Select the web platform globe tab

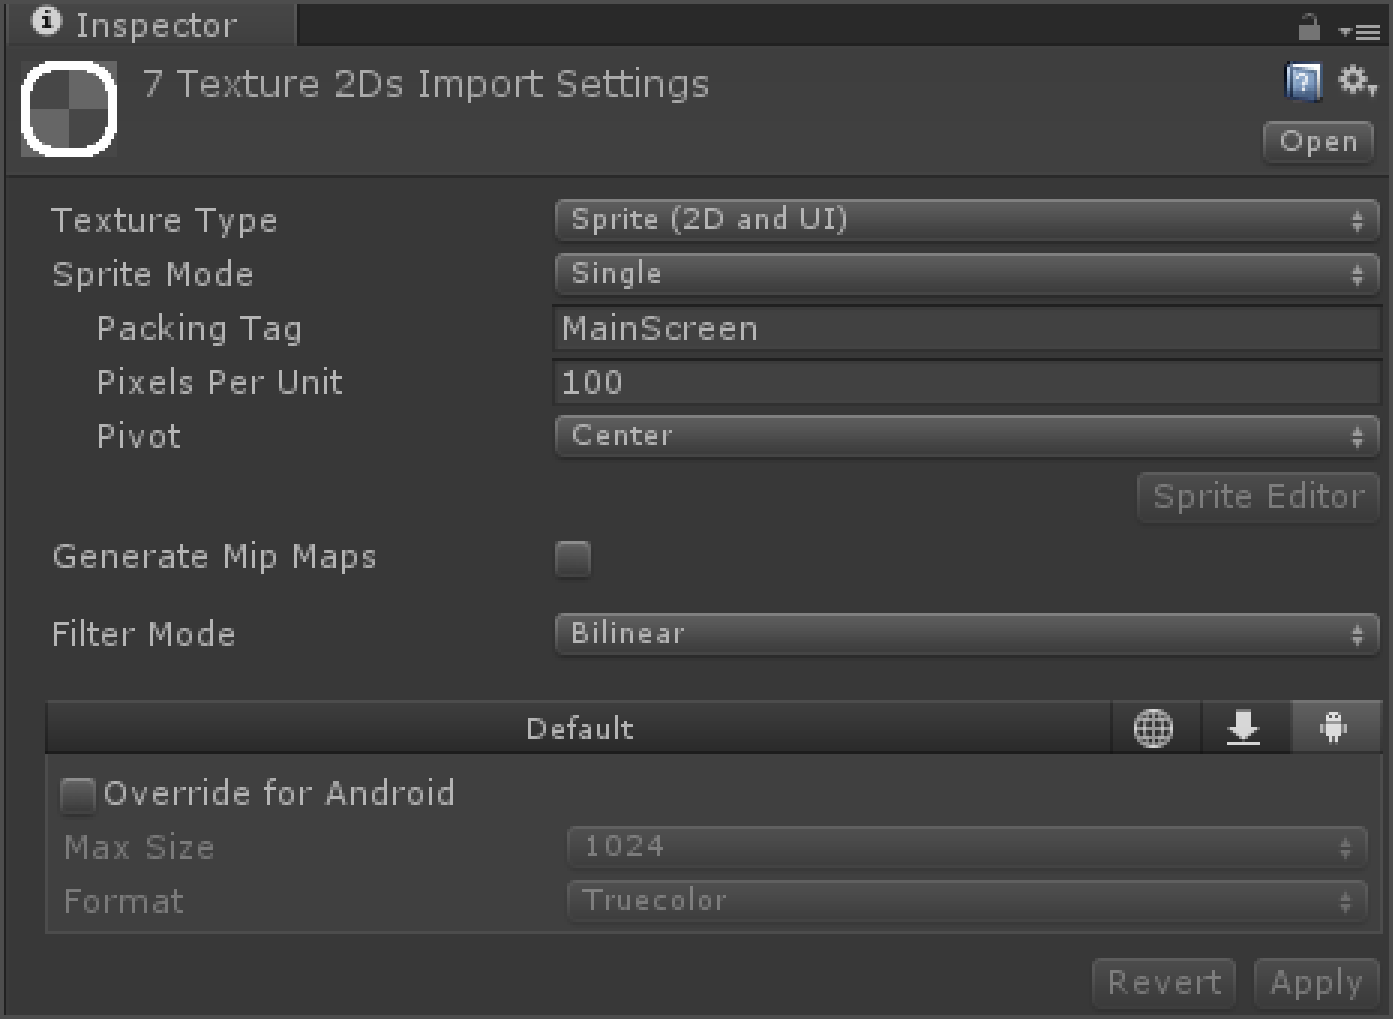[x=1153, y=728]
